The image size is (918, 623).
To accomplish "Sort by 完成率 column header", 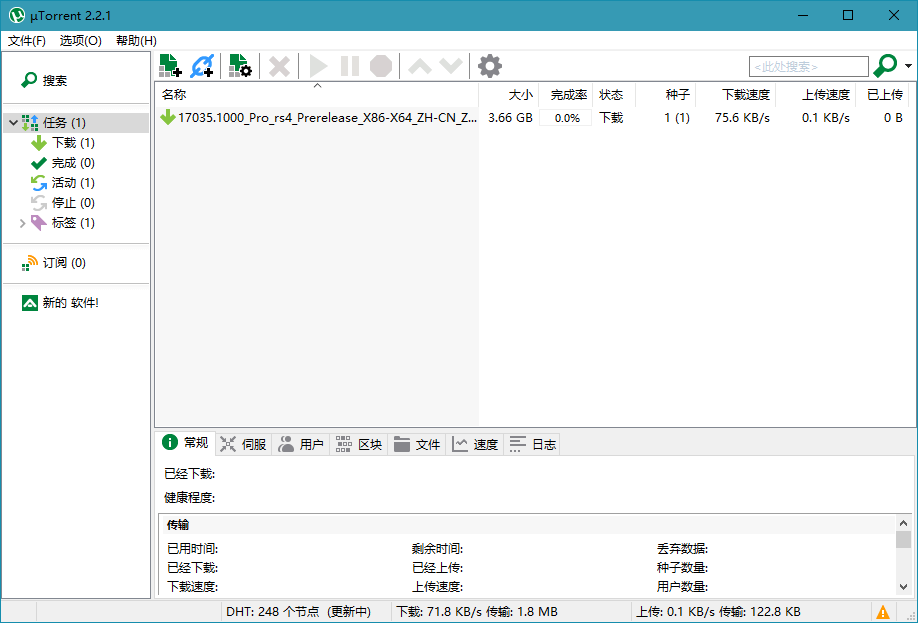I will coord(566,95).
